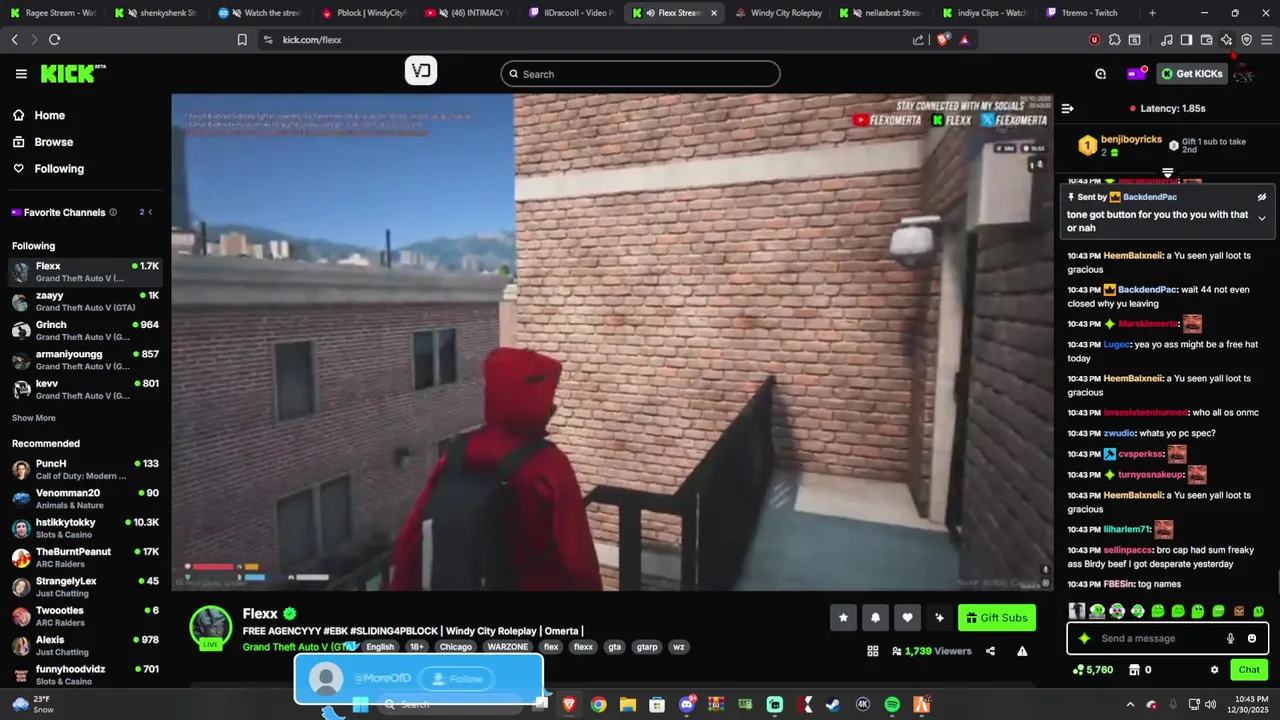Open TheBurntPeanut recommended channel
The height and width of the screenshot is (720, 1280).
tap(85, 558)
